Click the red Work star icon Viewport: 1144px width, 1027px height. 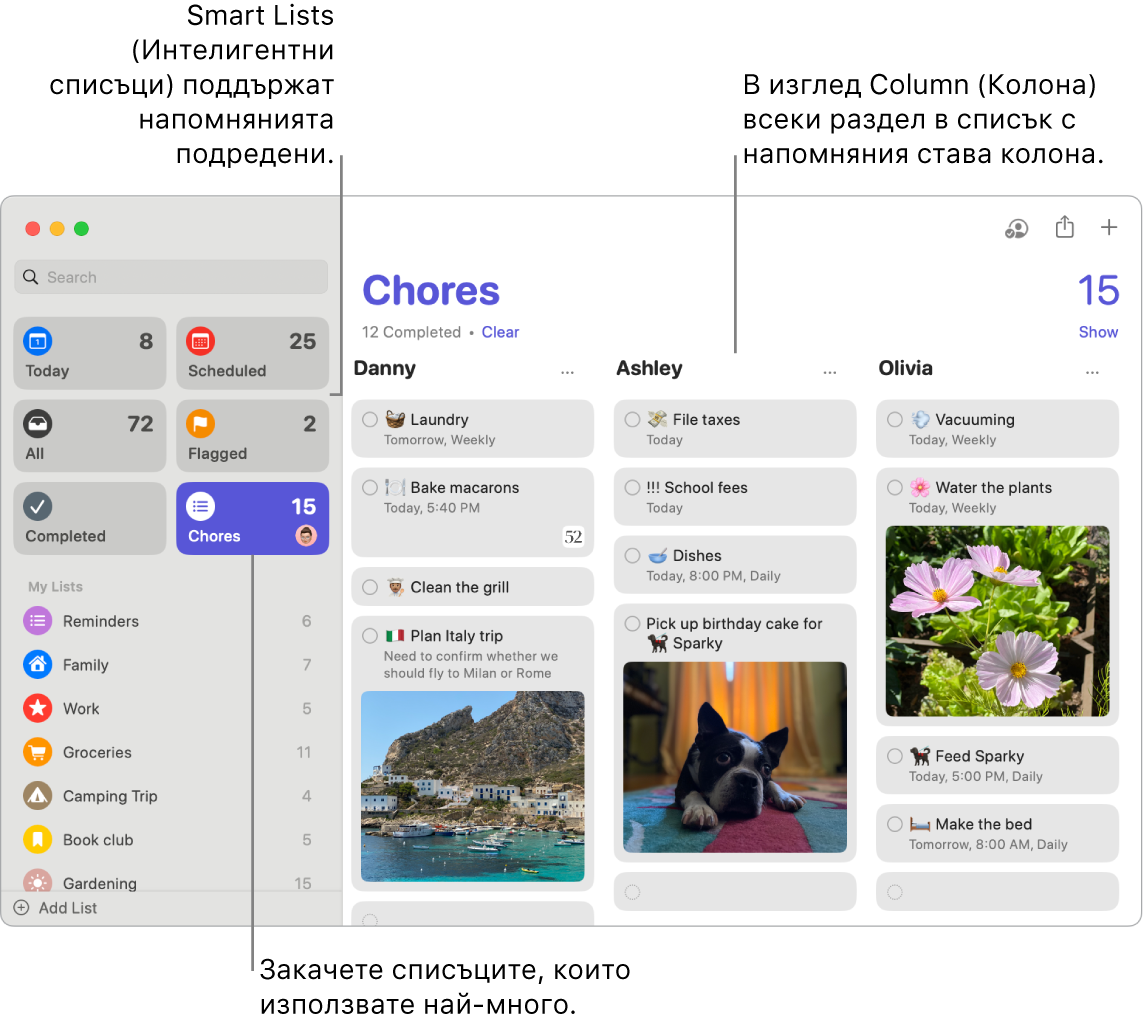[x=38, y=708]
